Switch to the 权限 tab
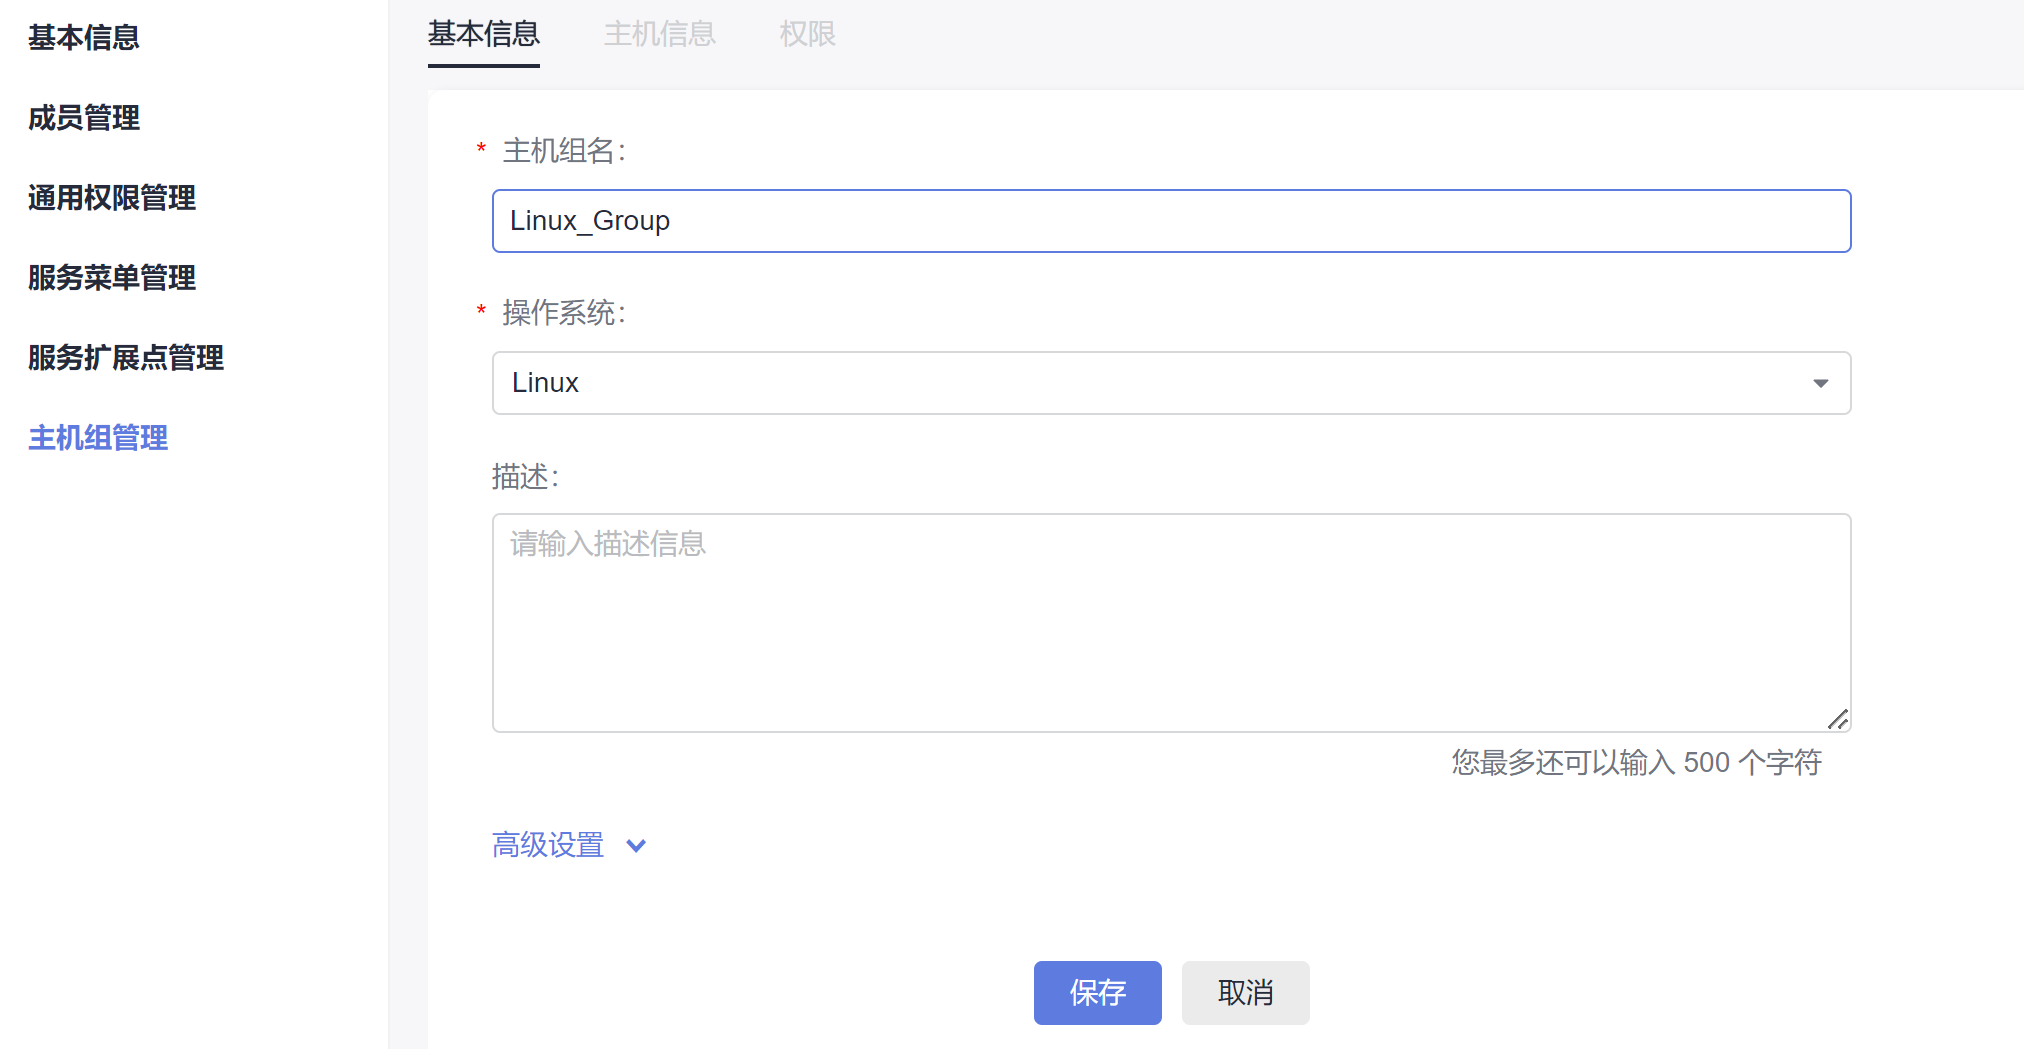The height and width of the screenshot is (1049, 2024). tap(807, 35)
